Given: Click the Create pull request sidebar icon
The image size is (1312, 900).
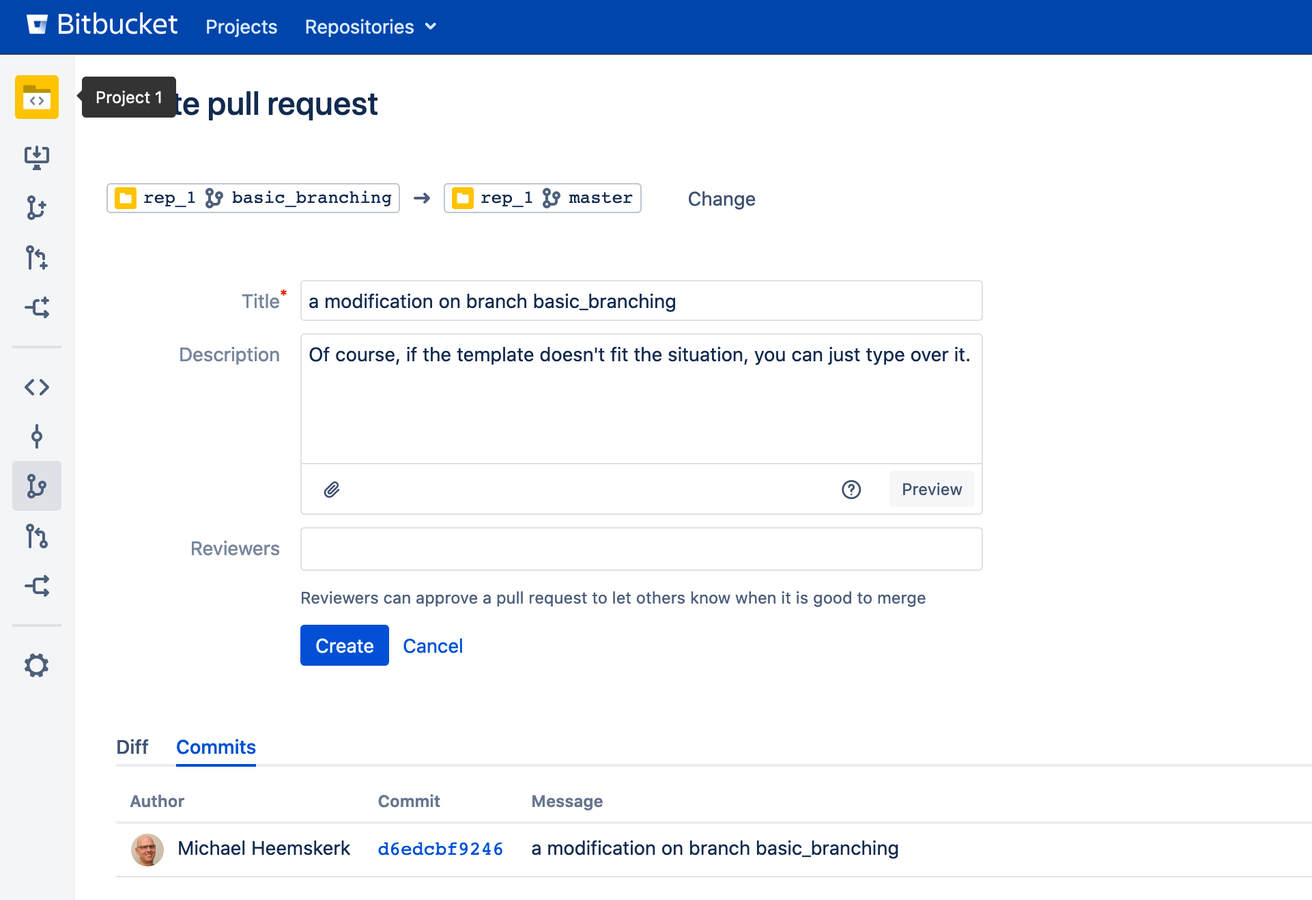Looking at the screenshot, I should (37, 258).
